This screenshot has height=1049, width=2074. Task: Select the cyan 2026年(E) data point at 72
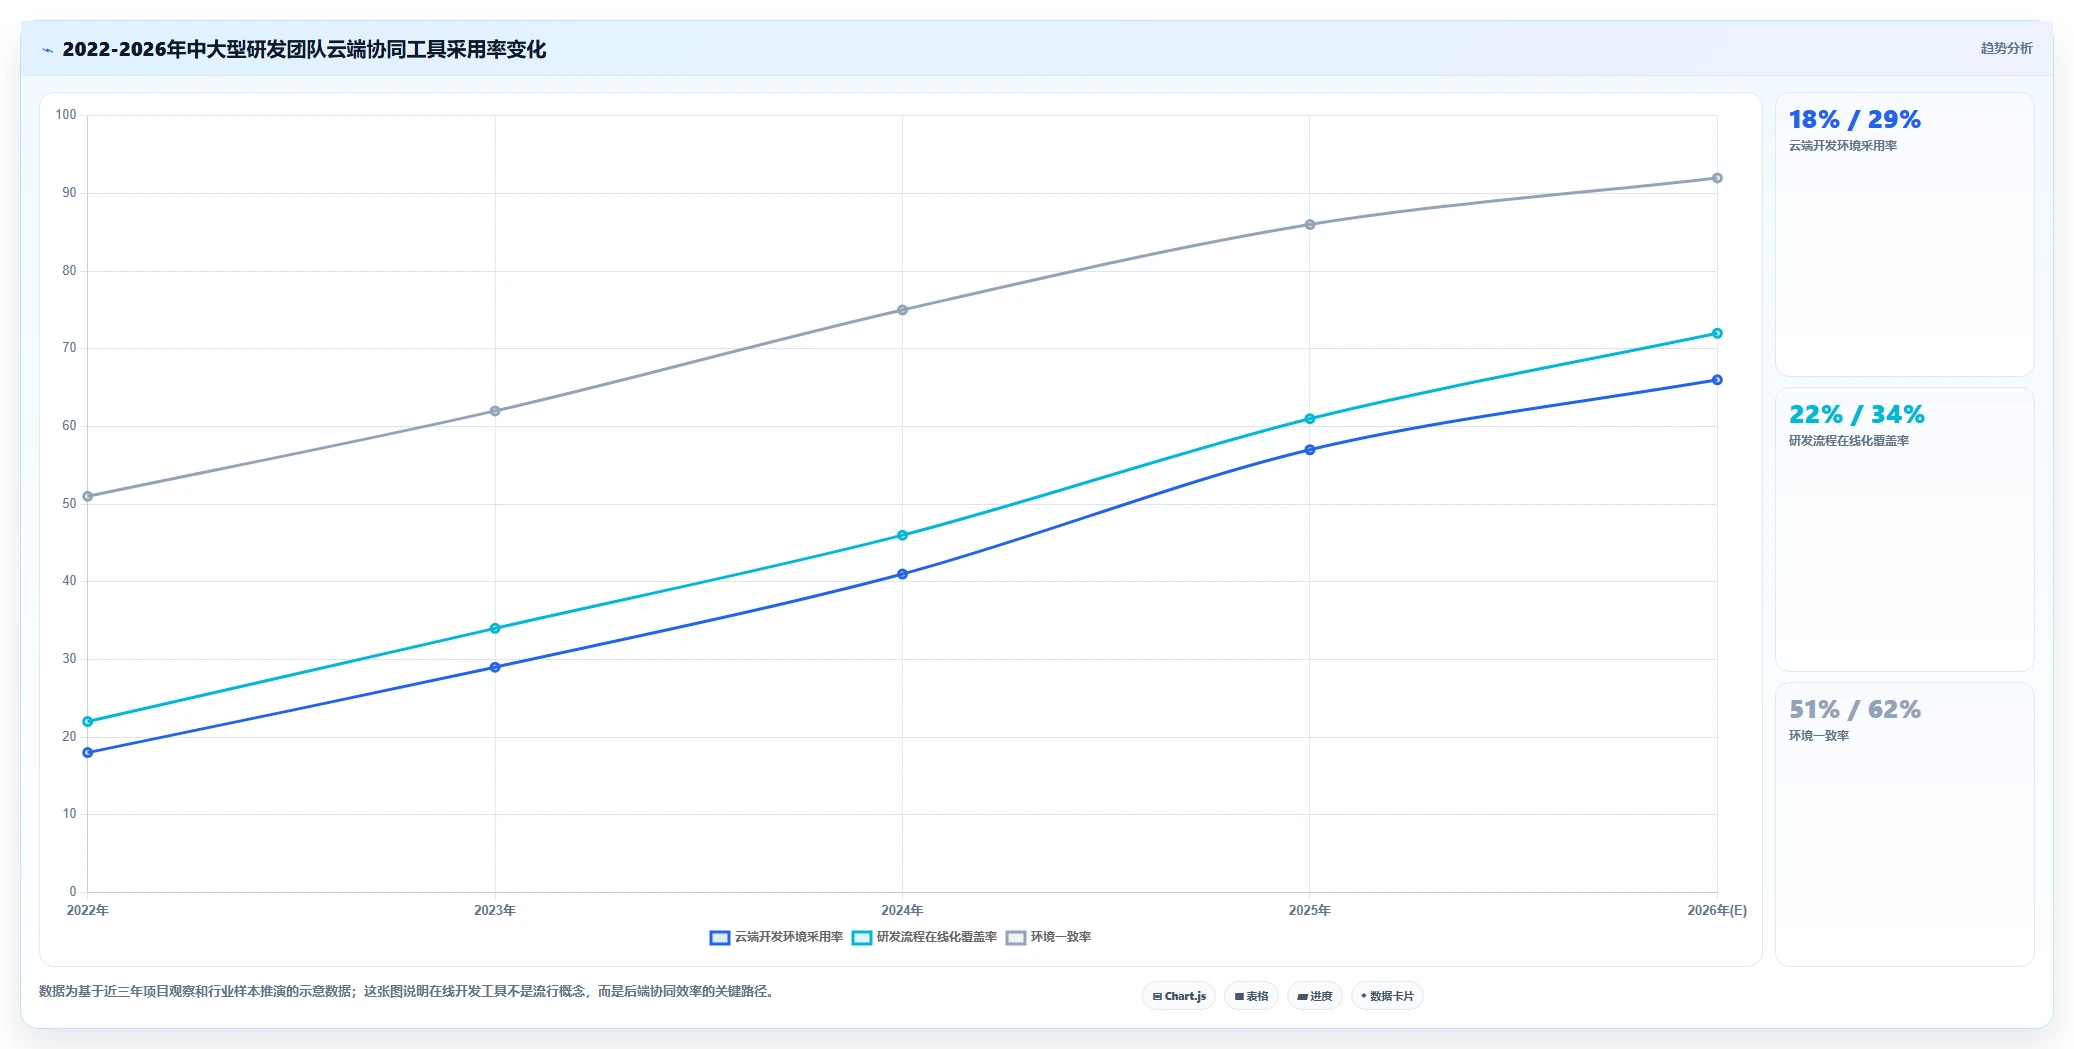coord(1717,333)
